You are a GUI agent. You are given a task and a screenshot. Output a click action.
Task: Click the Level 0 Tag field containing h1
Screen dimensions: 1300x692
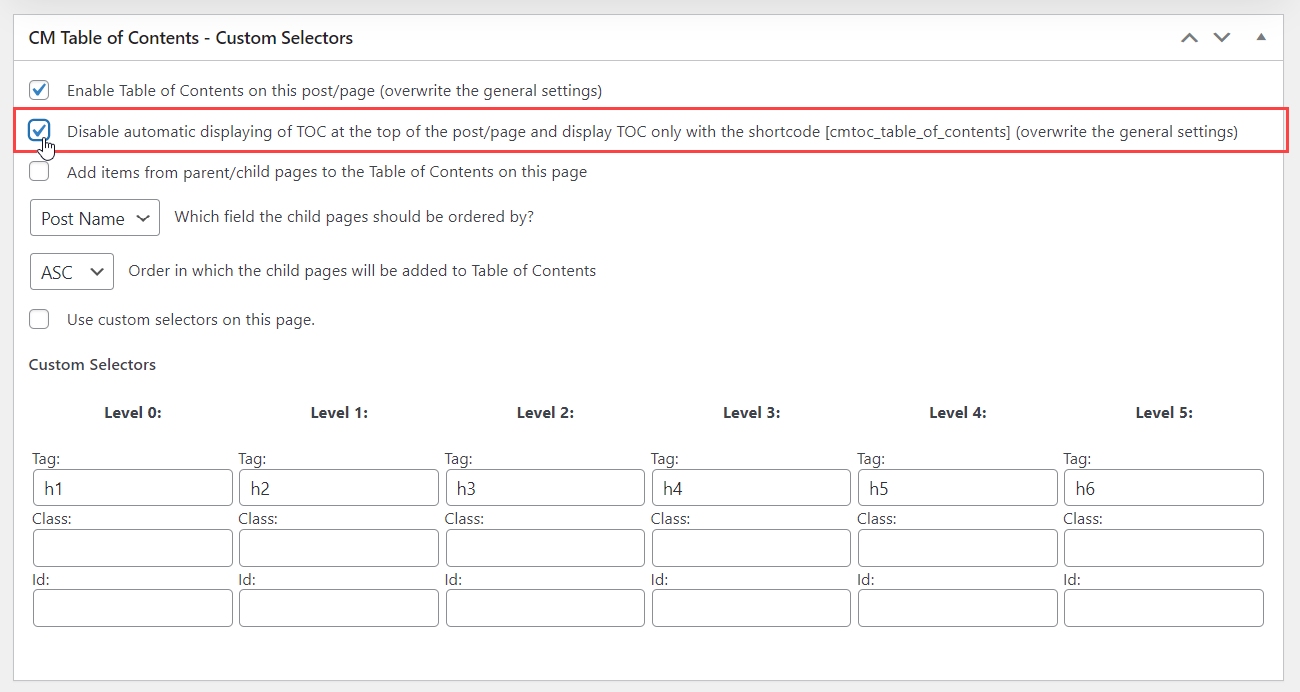(x=133, y=488)
